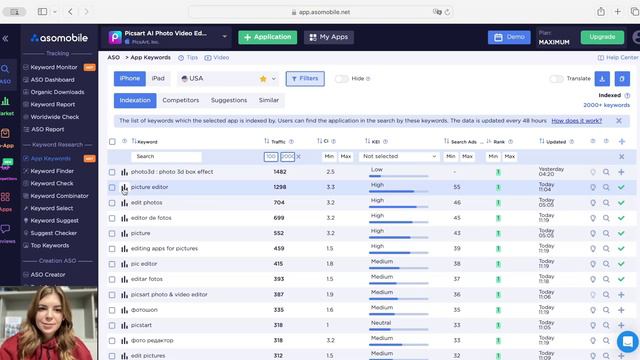
Task: Switch to Similar tab
Action: coord(269,100)
